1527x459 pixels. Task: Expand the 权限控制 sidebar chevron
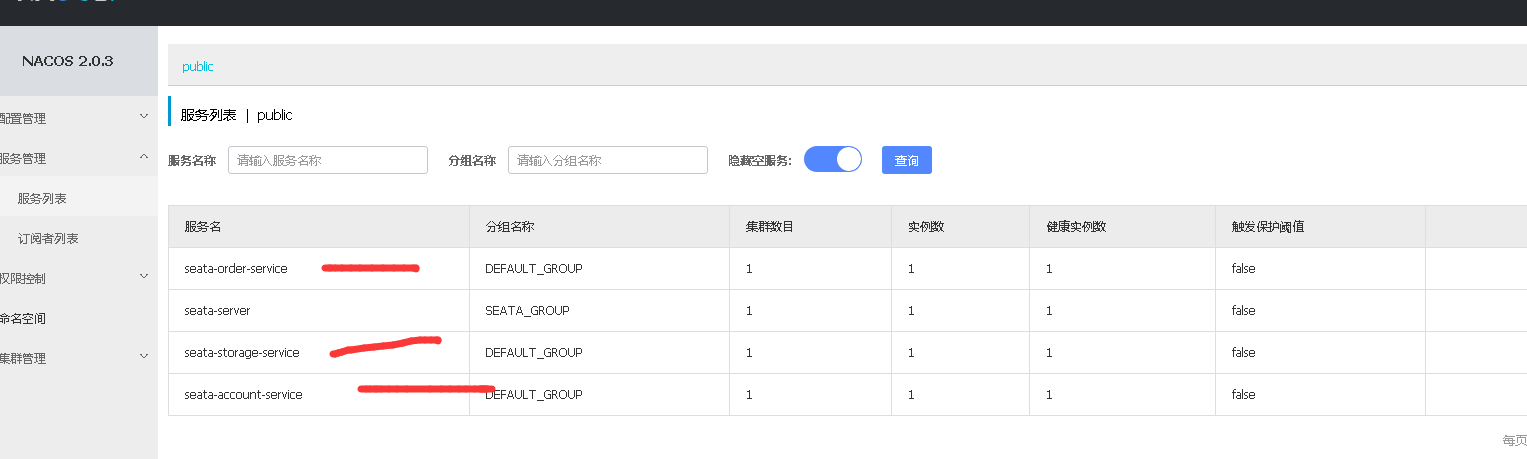144,278
